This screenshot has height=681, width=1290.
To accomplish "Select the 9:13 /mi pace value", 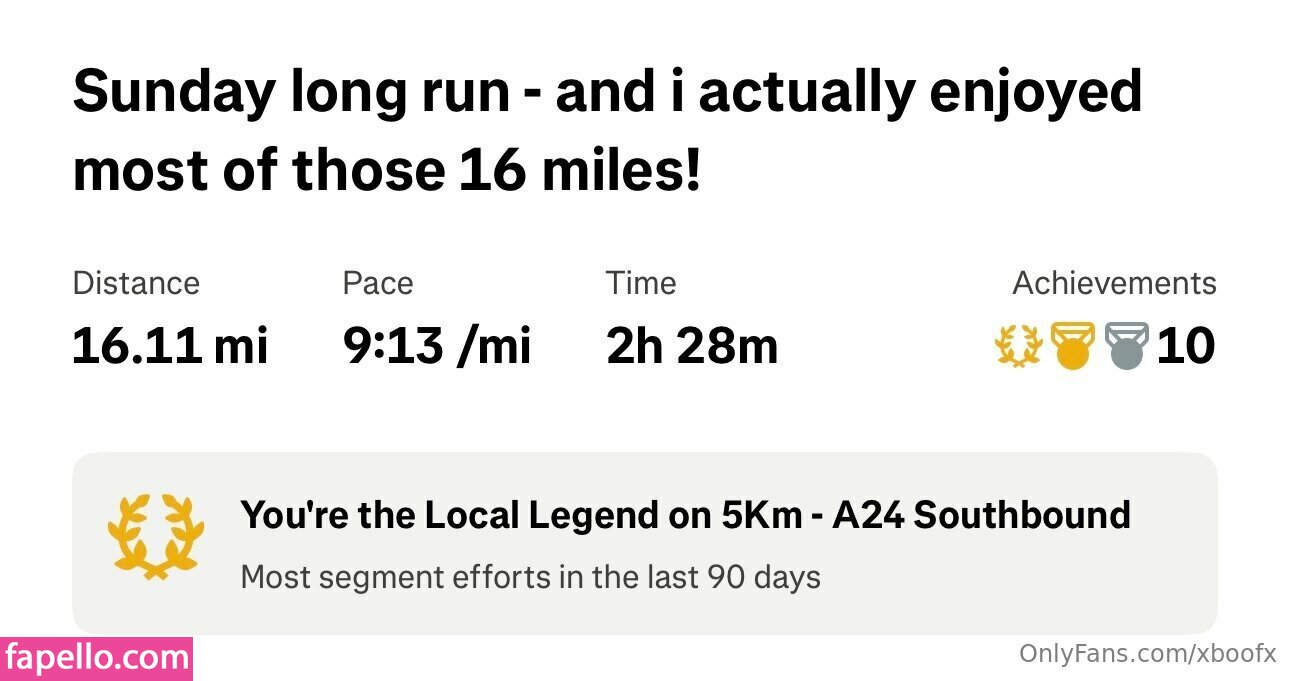I will (436, 347).
